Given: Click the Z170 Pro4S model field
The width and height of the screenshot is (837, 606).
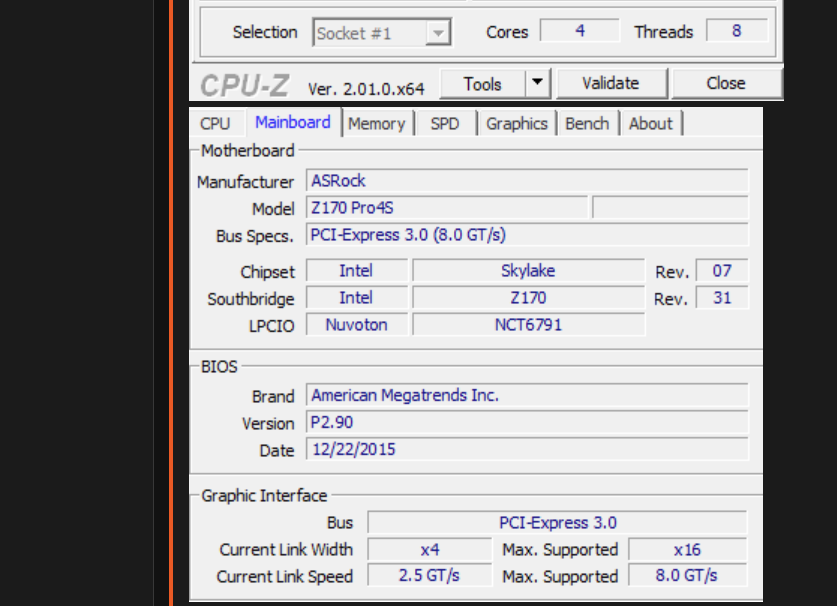Looking at the screenshot, I should coord(447,208).
